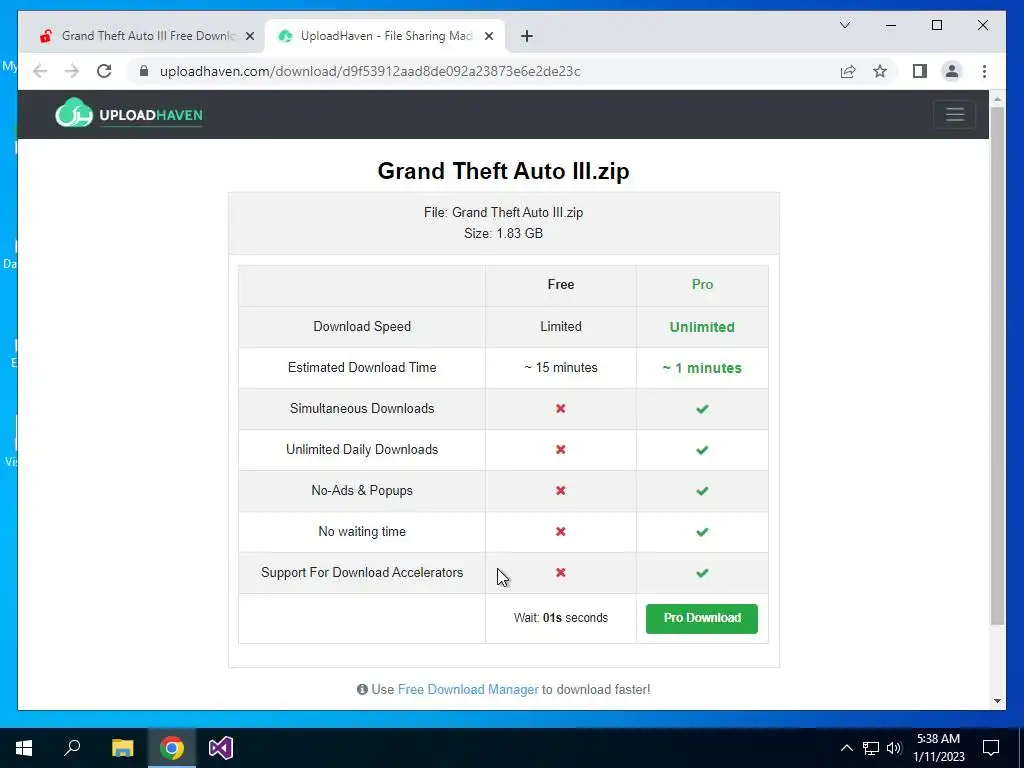Click the red X for No-Ads & Popups
The height and width of the screenshot is (768, 1024).
(560, 491)
